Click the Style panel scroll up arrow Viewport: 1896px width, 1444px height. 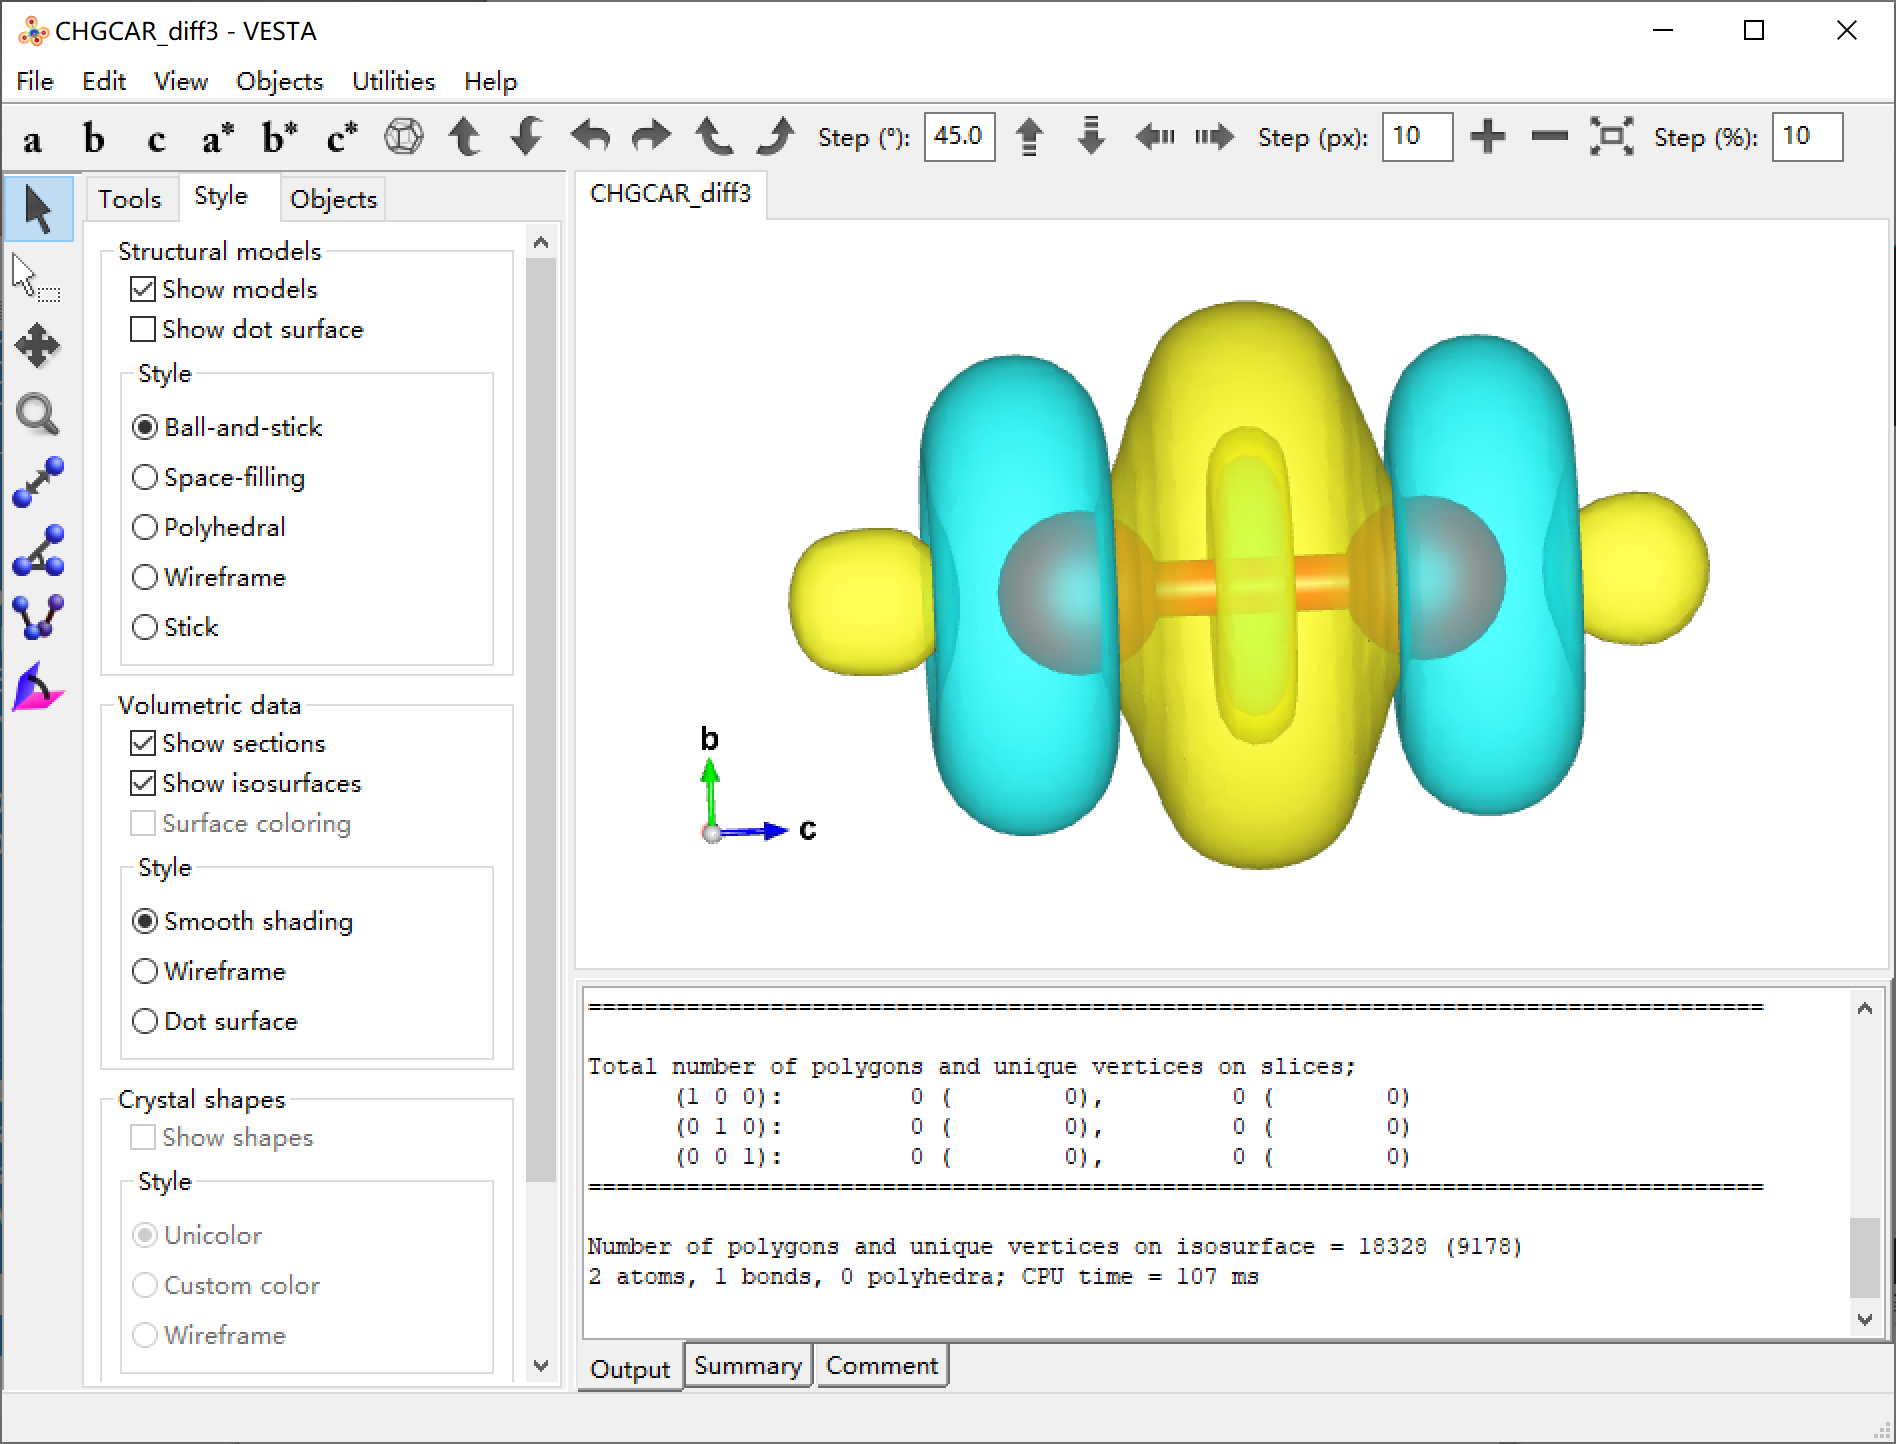coord(541,242)
